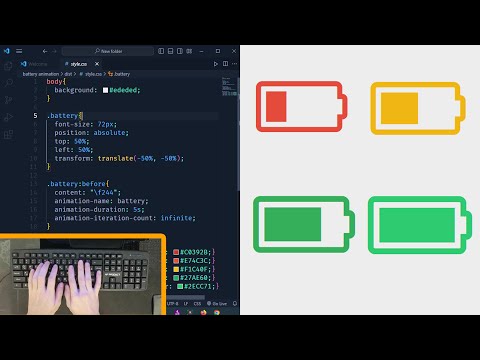Viewport: 480px width, 360px height.
Task: Click the dist breadcrumb
Action: point(68,74)
